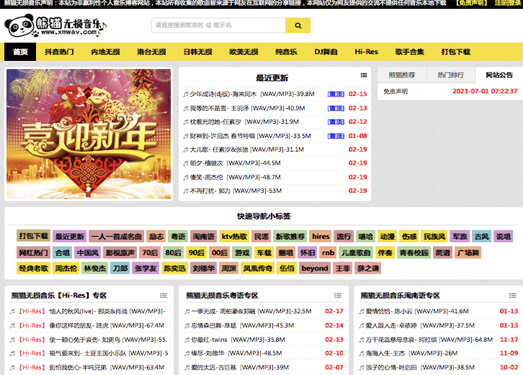Click the panda logo at top left
The width and height of the screenshot is (523, 375).
coord(55,26)
